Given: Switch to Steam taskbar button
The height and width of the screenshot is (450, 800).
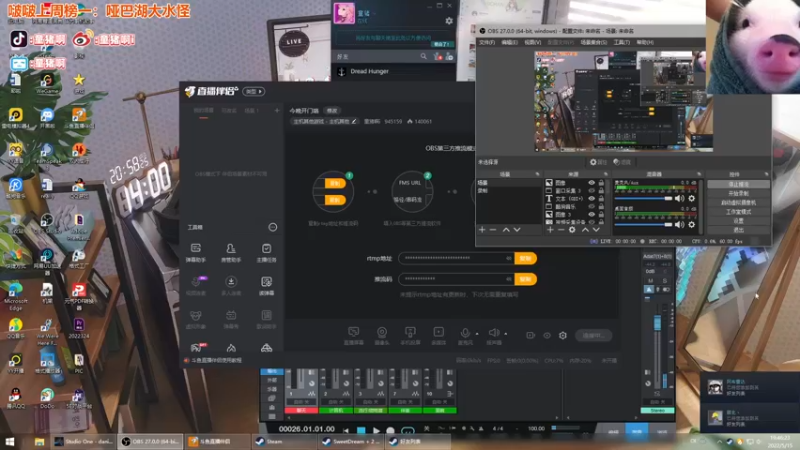Looking at the screenshot, I should coord(284,441).
